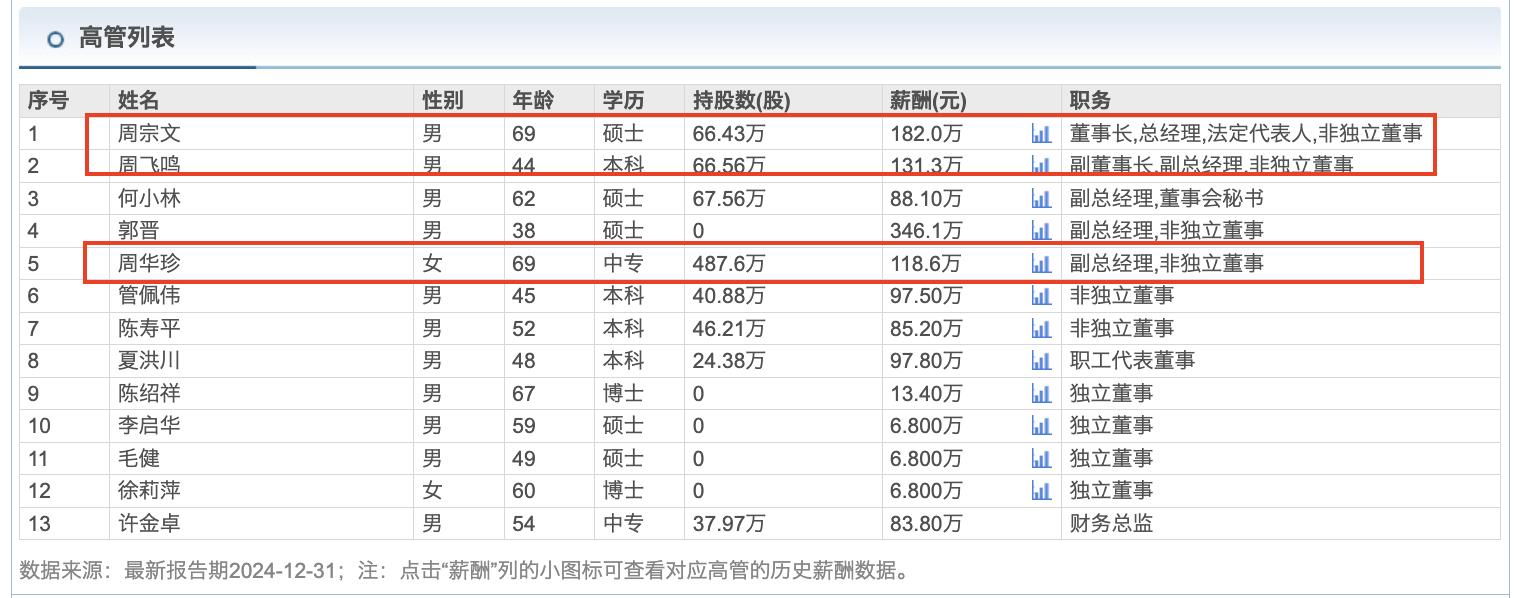Select the name 周宗文
Screen dimensions: 1522x598
click(149, 133)
